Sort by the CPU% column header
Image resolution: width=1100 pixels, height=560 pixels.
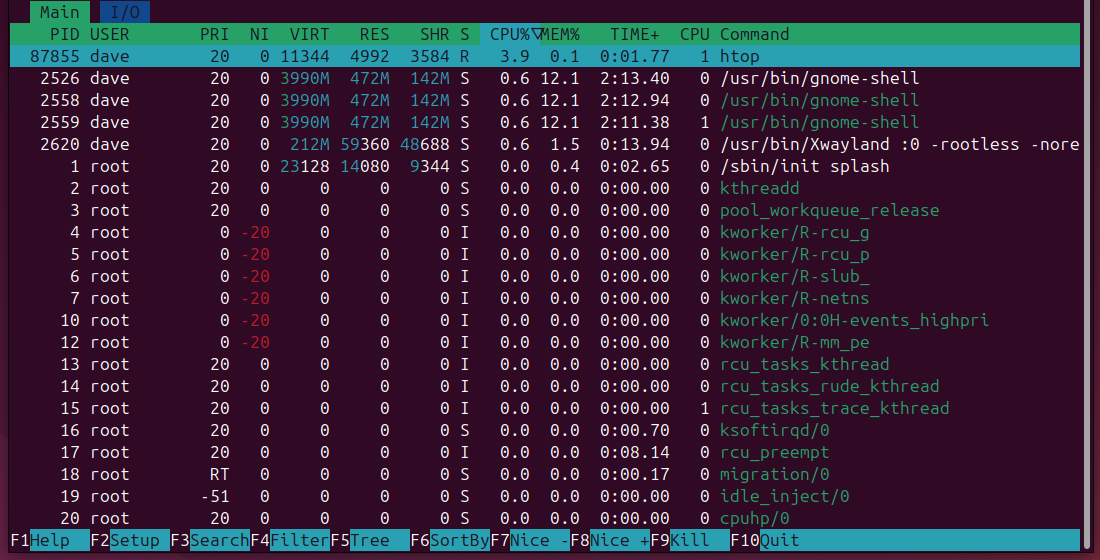tap(510, 34)
